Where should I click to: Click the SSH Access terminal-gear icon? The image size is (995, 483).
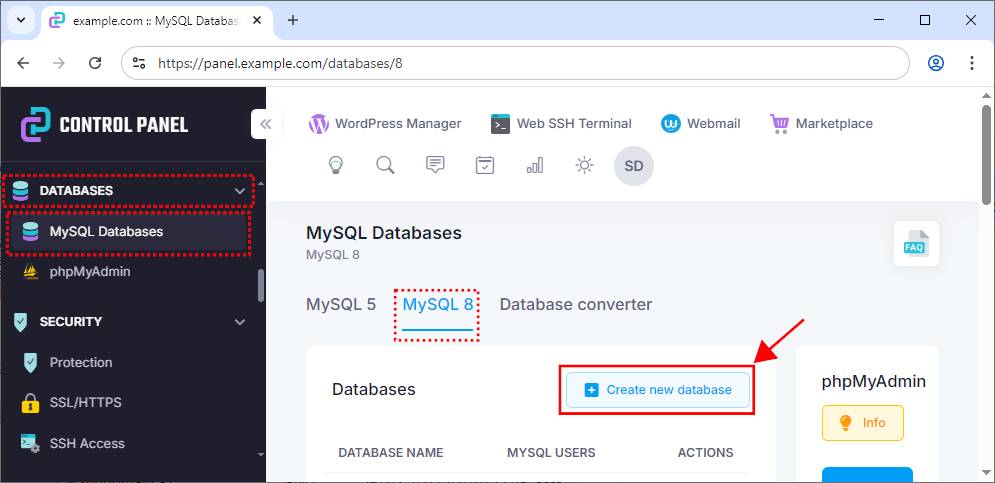pyautogui.click(x=30, y=444)
